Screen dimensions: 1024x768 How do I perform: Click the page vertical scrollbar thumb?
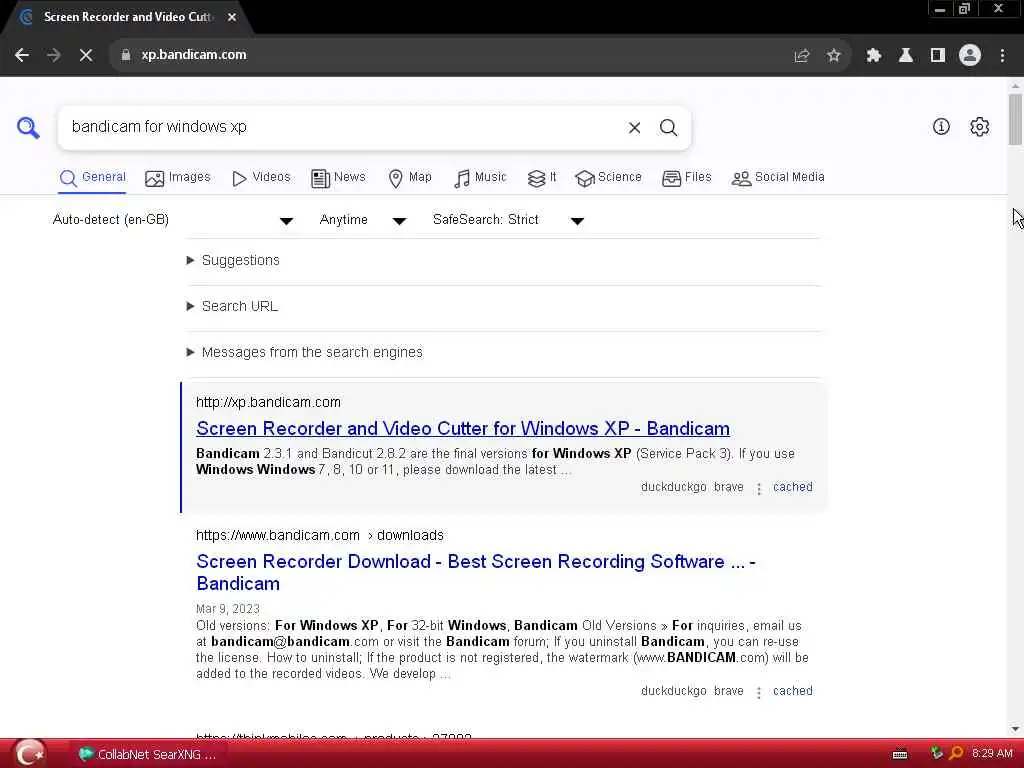[x=1015, y=119]
